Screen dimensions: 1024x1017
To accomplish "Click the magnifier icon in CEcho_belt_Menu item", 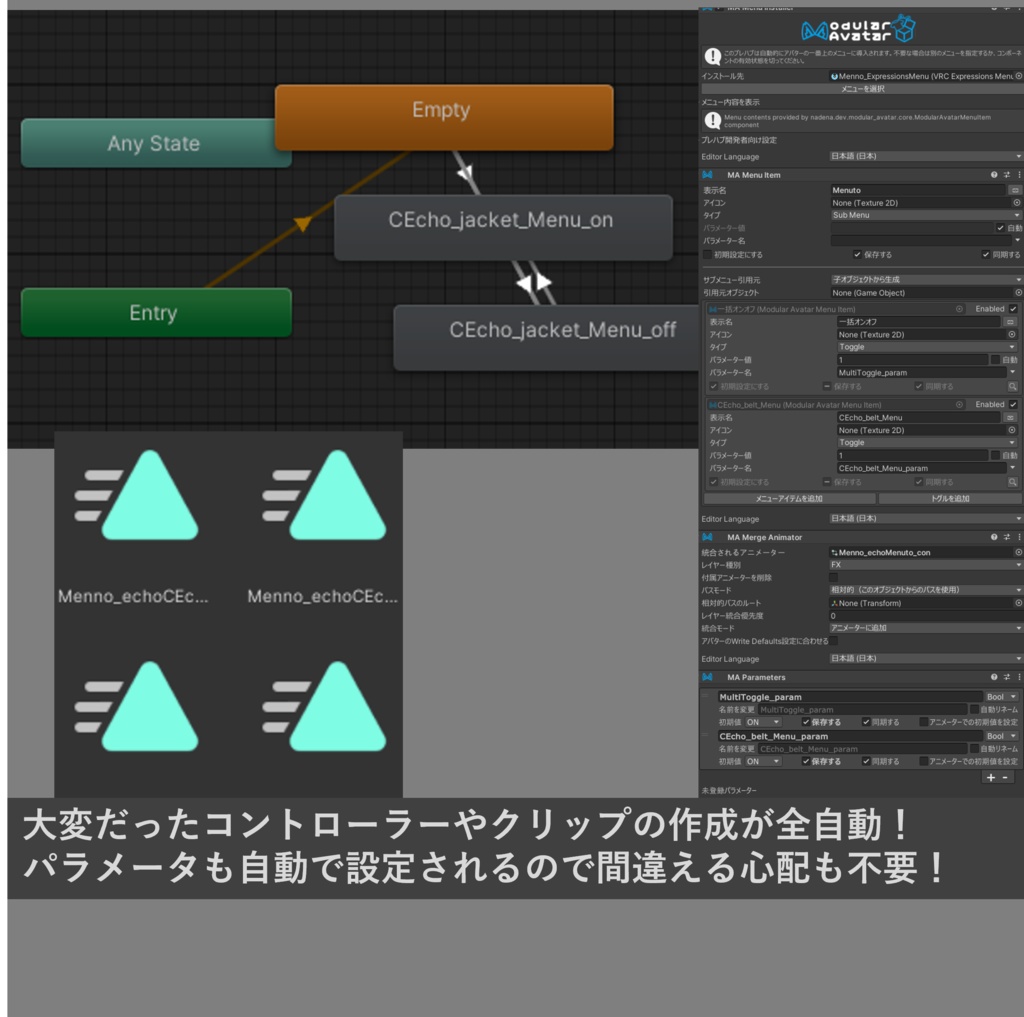I will 1013,482.
